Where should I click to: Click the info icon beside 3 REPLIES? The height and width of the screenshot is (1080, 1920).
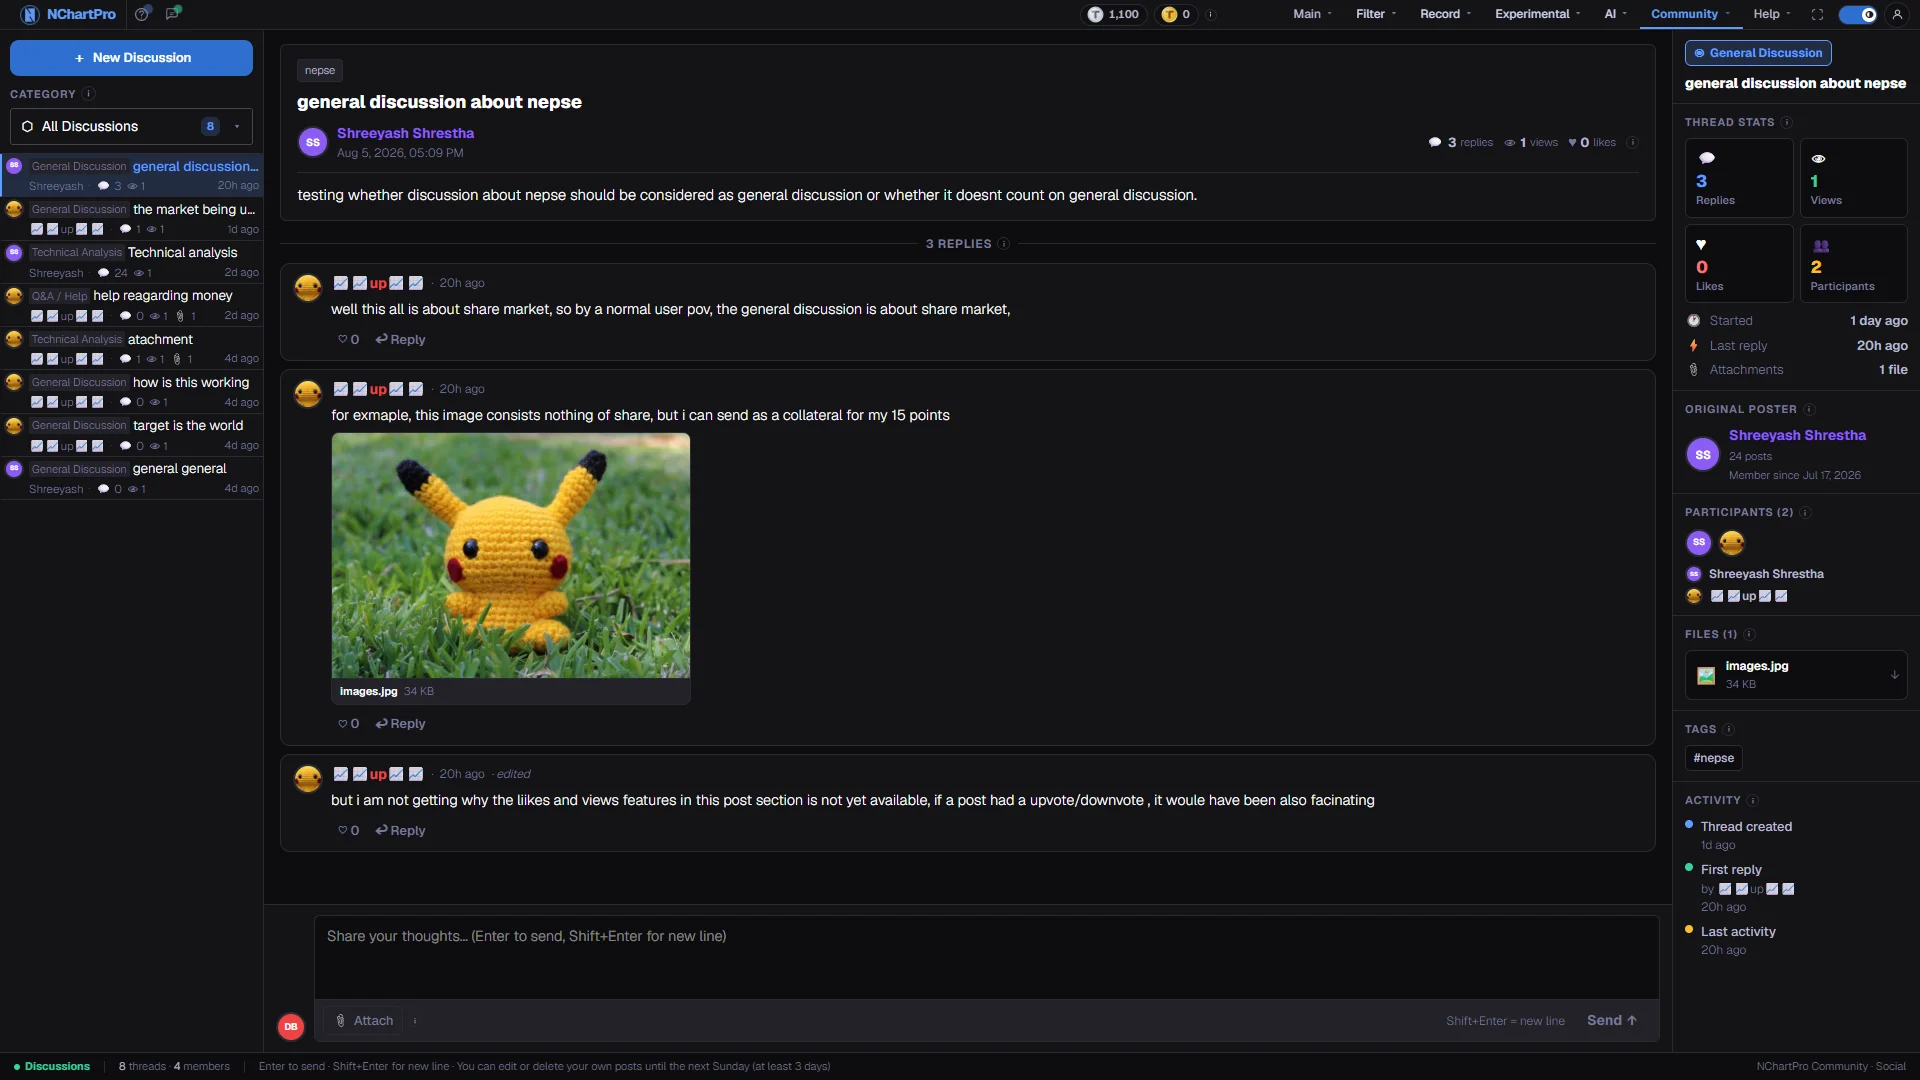coord(1004,244)
